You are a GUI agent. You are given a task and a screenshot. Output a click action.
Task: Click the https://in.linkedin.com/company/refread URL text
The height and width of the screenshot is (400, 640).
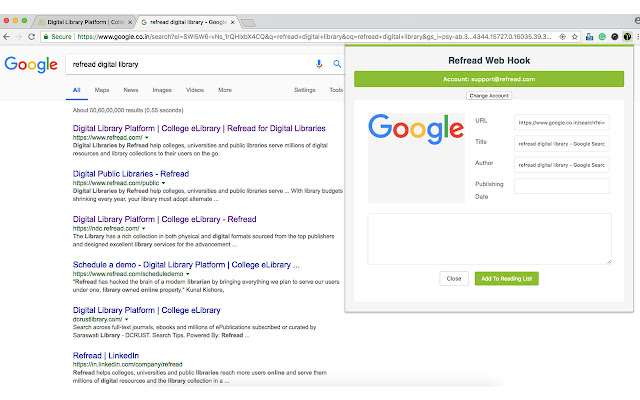coord(128,364)
